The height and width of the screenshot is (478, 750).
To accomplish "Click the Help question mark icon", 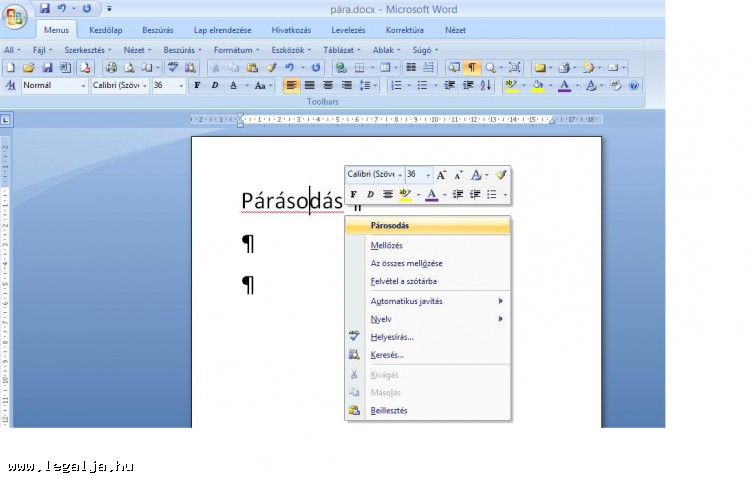I will point(634,86).
